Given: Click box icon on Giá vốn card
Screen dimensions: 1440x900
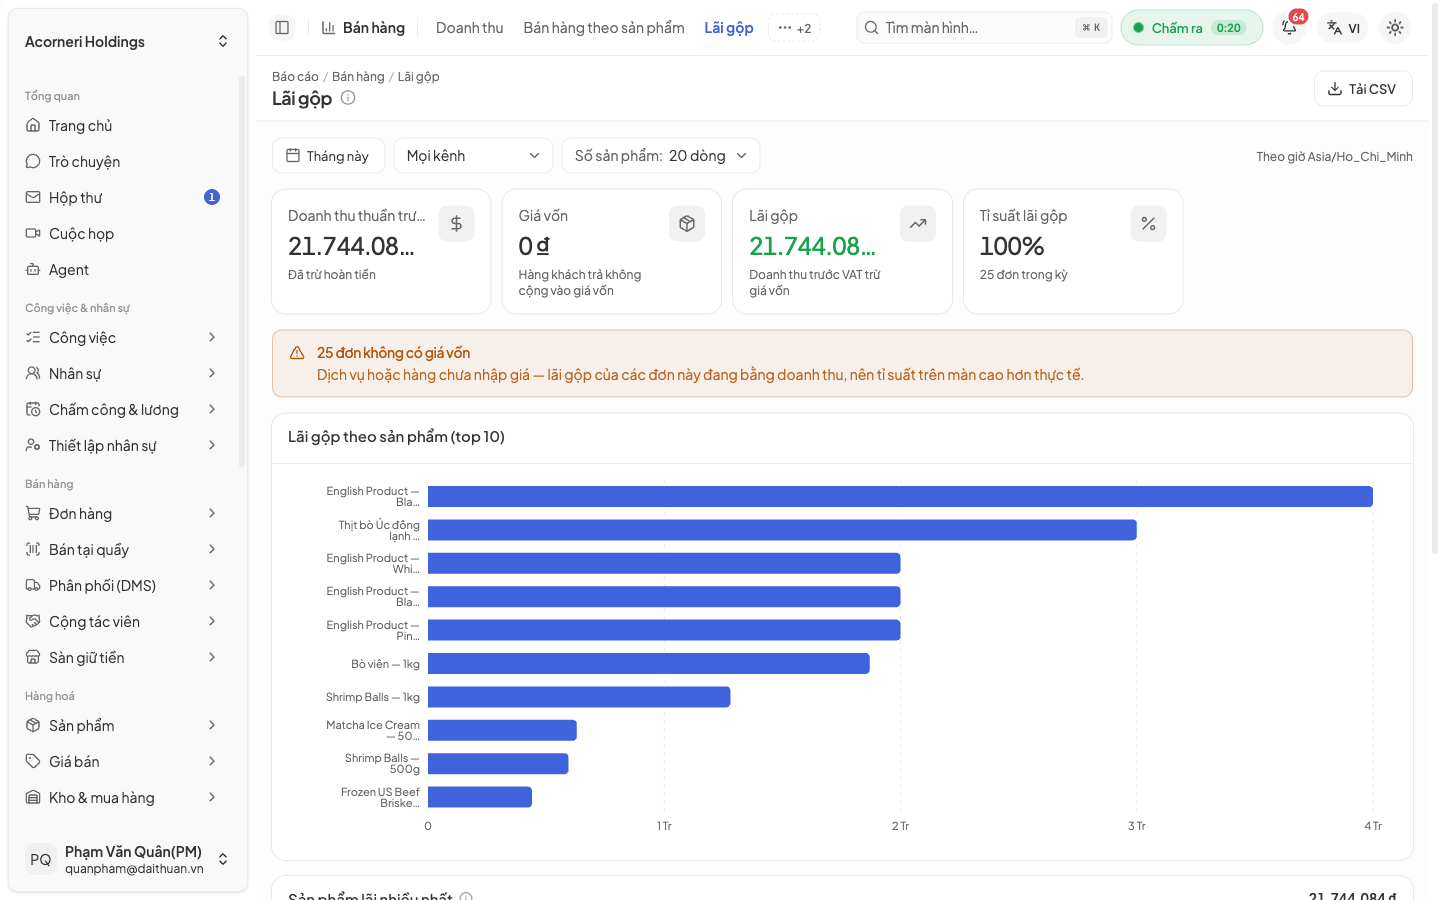Looking at the screenshot, I should tap(687, 224).
